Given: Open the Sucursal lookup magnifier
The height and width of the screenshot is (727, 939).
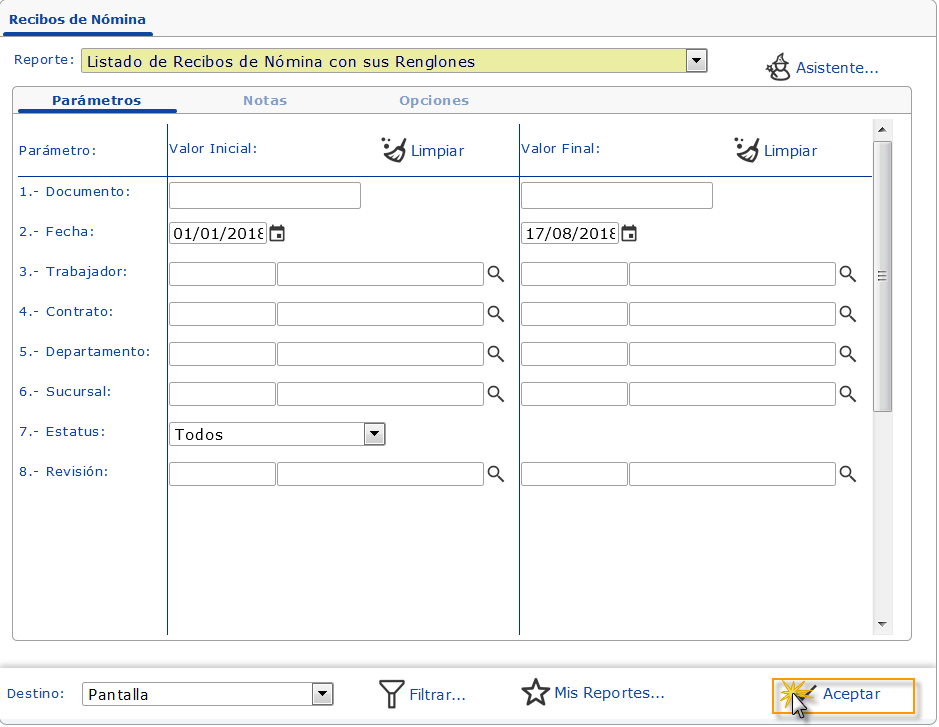Looking at the screenshot, I should click(x=496, y=393).
